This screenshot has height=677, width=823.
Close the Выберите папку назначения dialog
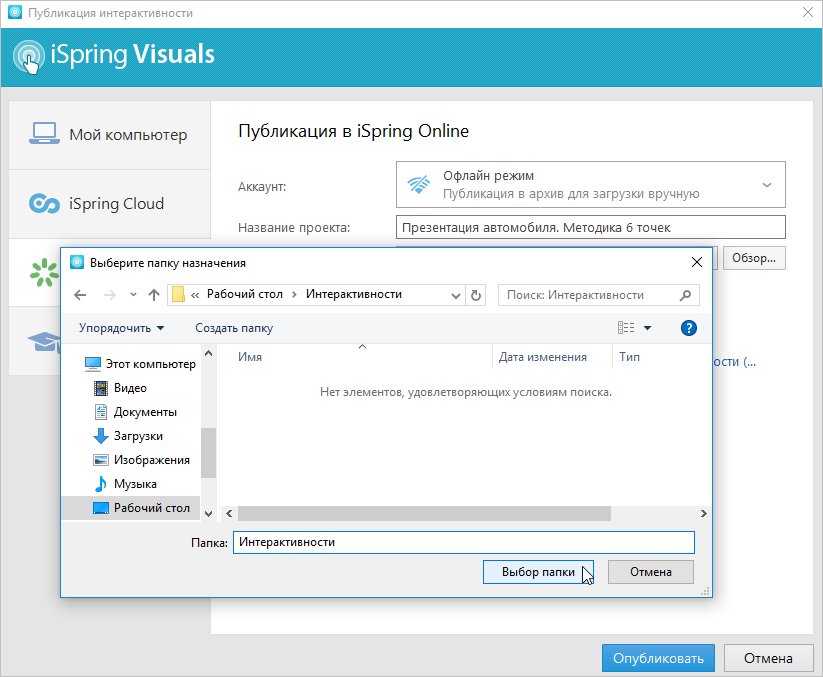coord(697,262)
